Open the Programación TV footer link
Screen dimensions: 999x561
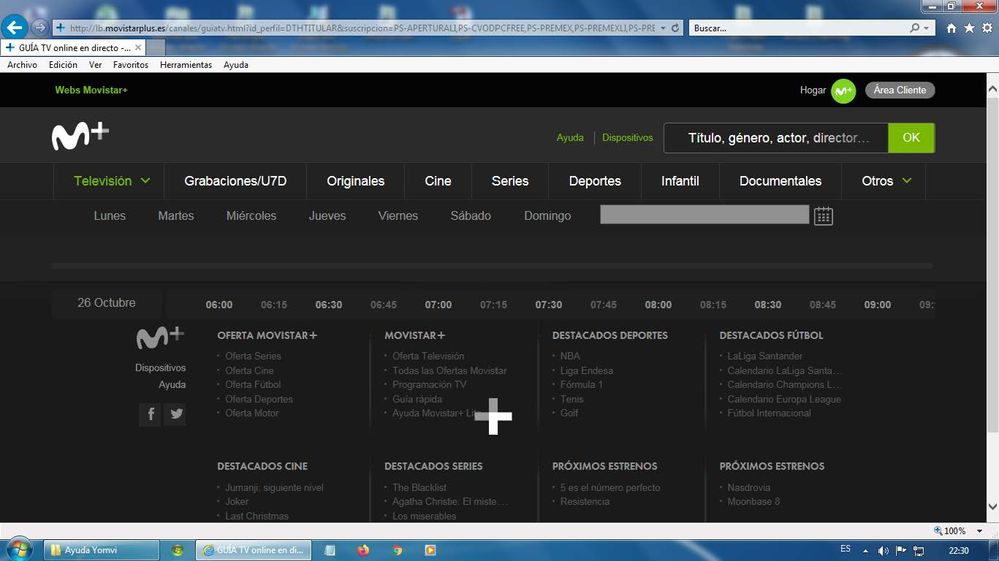429,385
